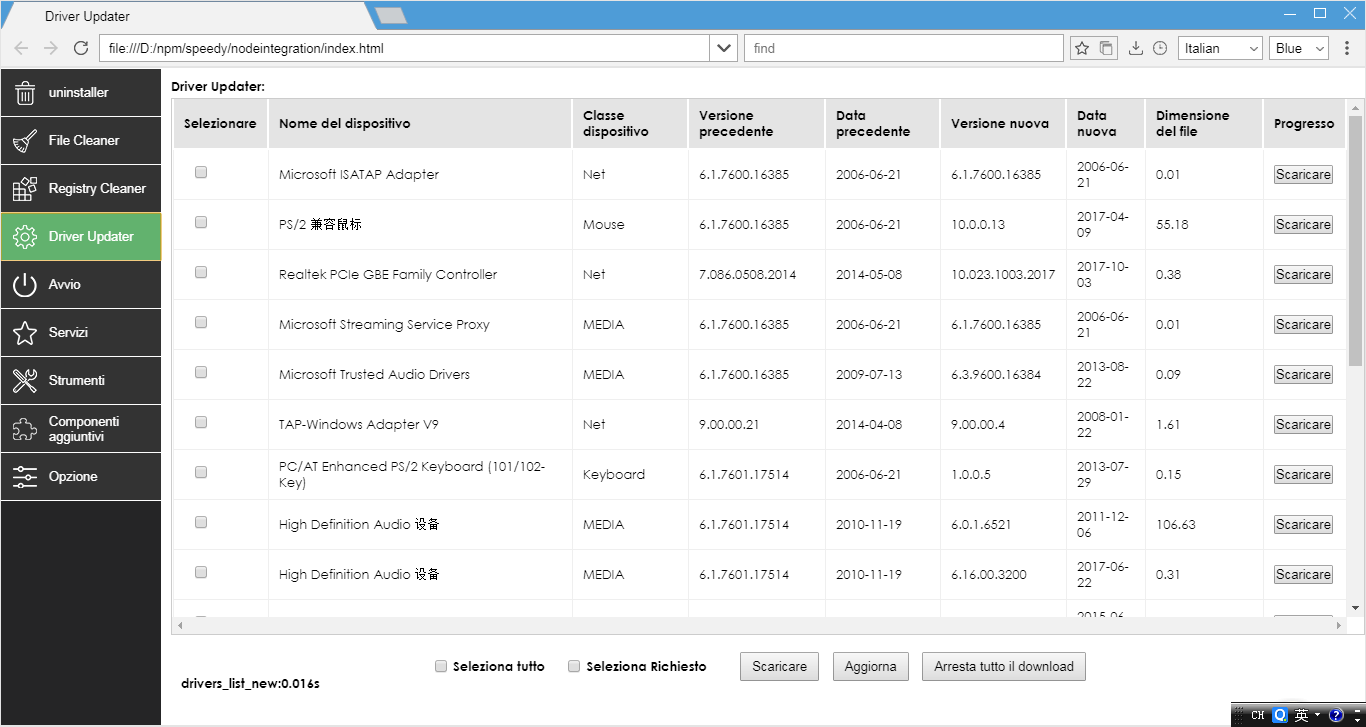Viewport: 1366px width, 727px height.
Task: Click the Avvio power icon
Action: click(25, 285)
